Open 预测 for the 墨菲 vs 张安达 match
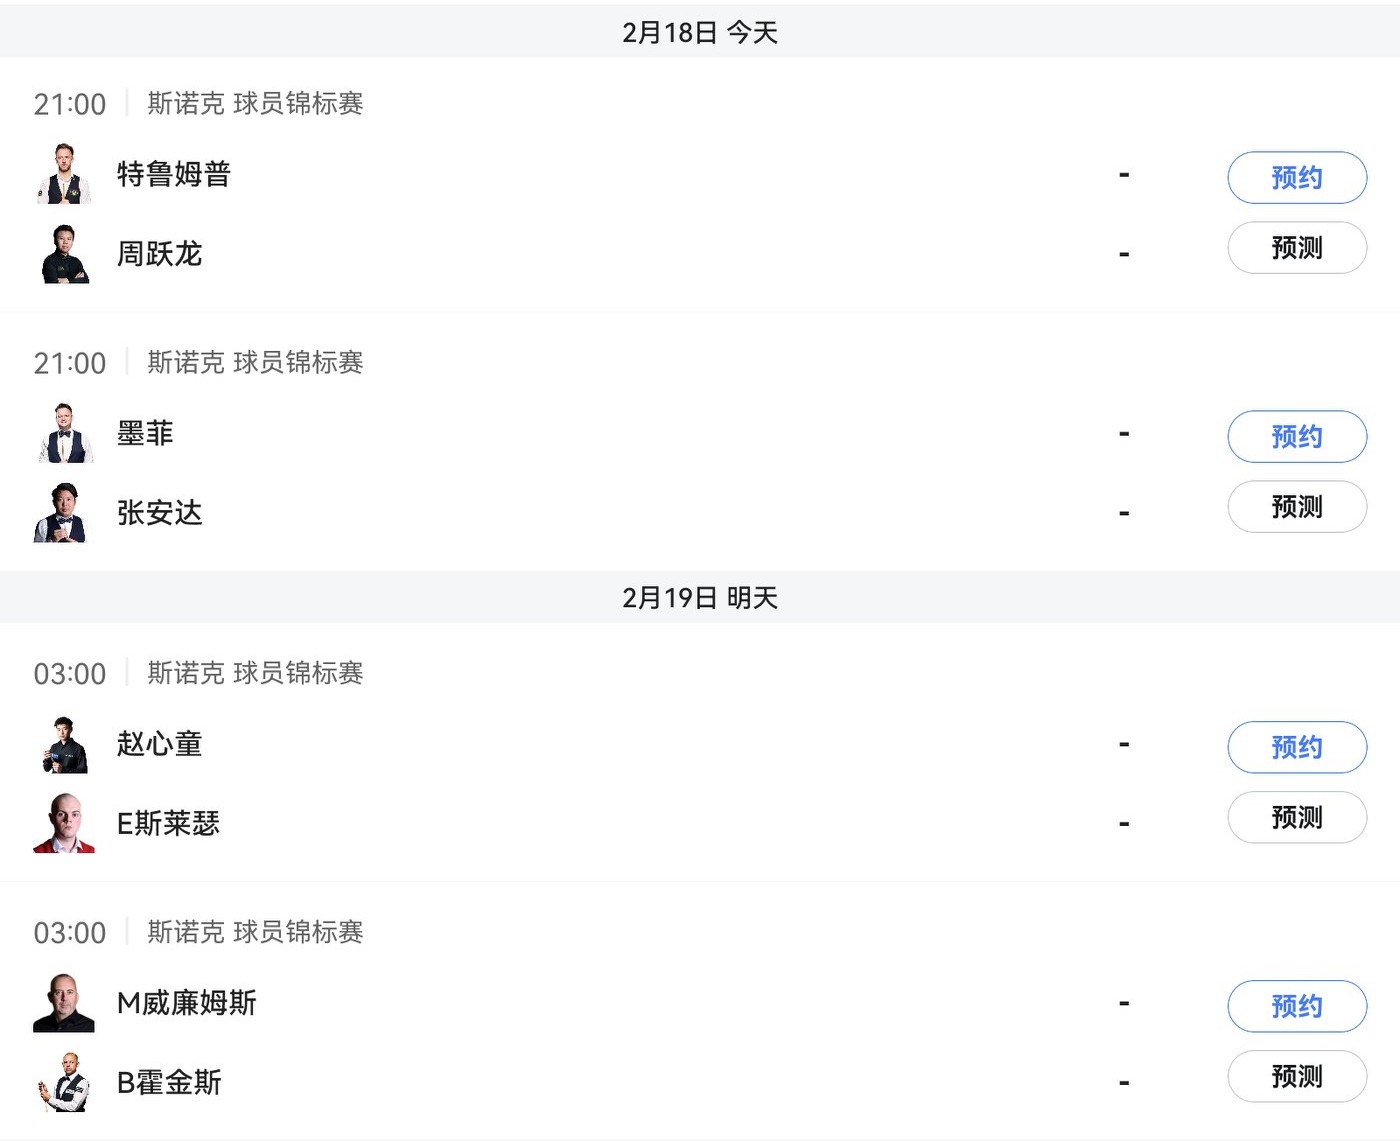Image resolution: width=1400 pixels, height=1141 pixels. tap(1296, 507)
